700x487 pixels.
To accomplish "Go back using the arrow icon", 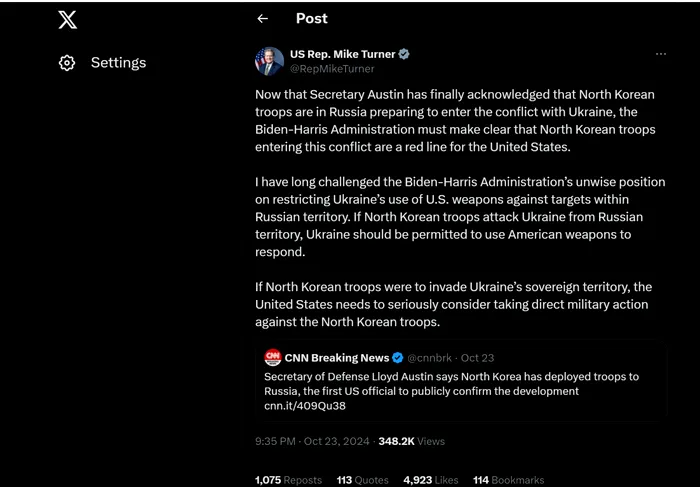I will pos(263,19).
